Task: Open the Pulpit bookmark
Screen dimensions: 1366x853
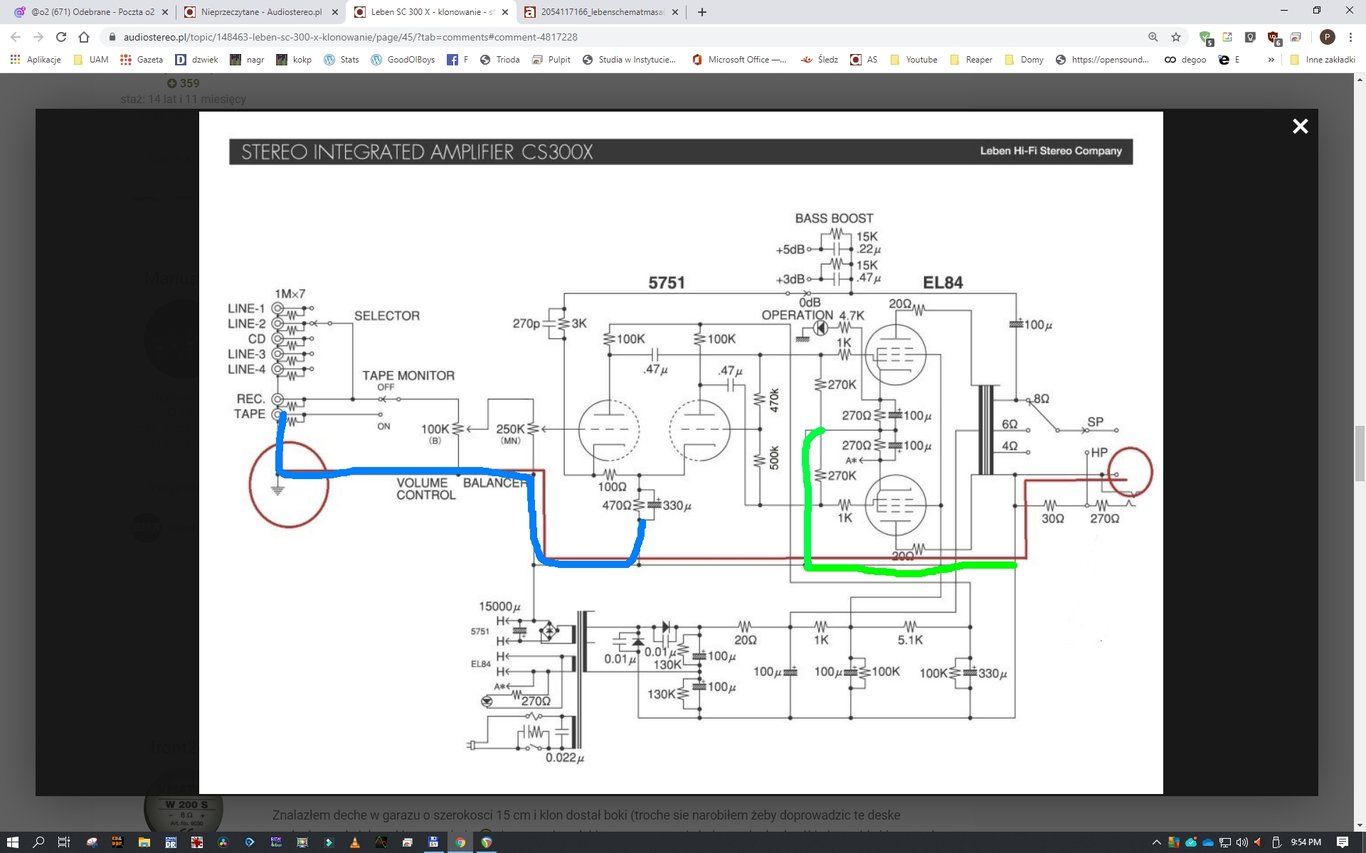Action: [551, 60]
